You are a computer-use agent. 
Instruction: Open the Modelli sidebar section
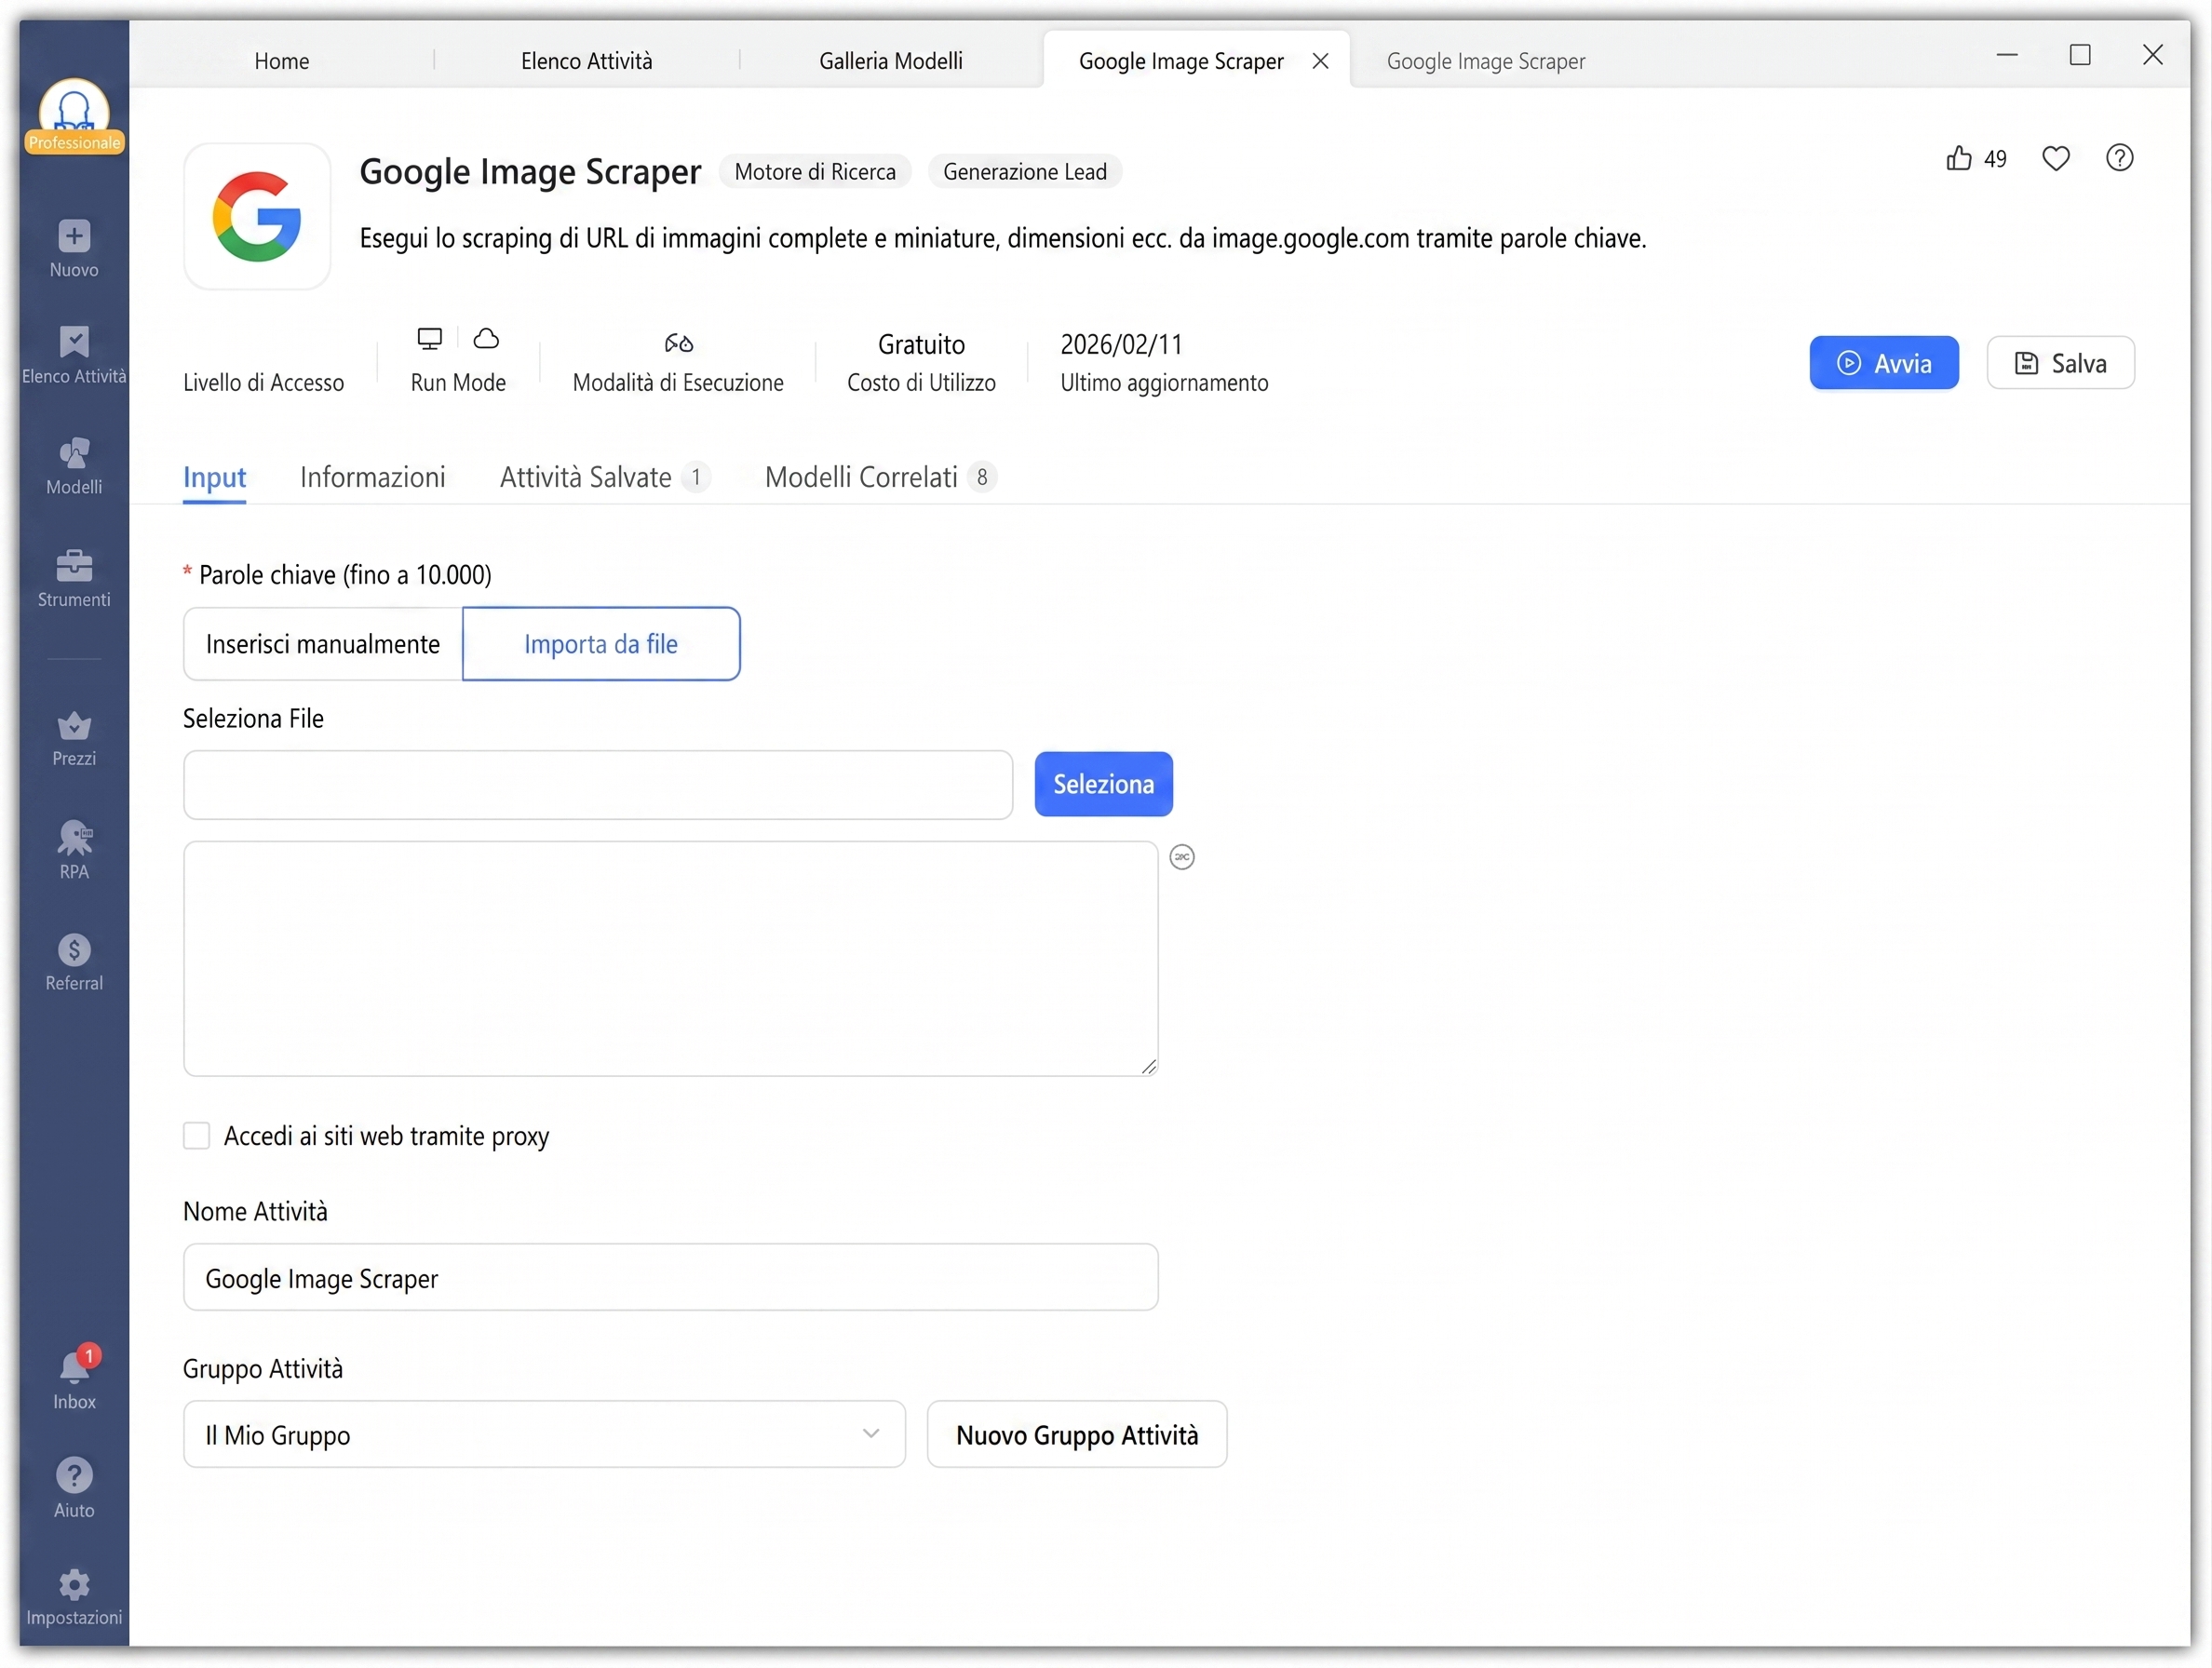coord(74,466)
